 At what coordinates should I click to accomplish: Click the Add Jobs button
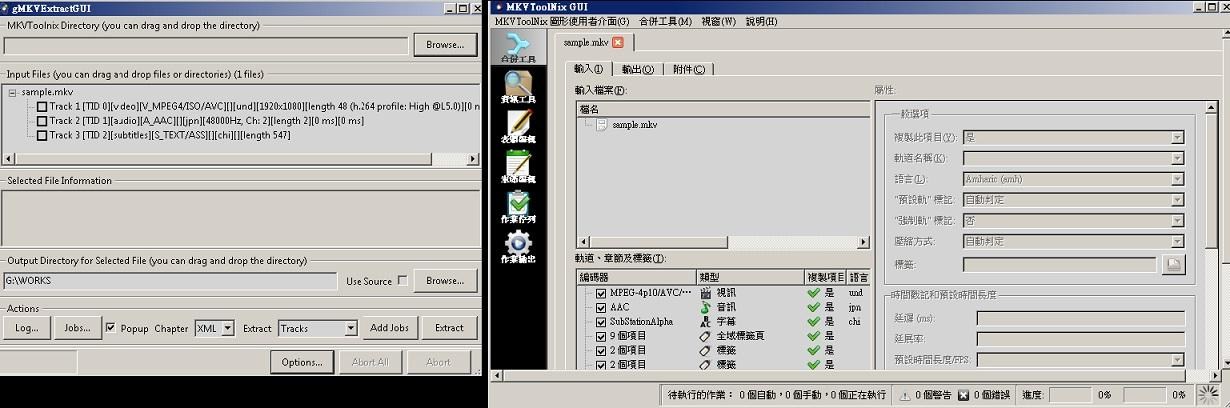tap(389, 328)
